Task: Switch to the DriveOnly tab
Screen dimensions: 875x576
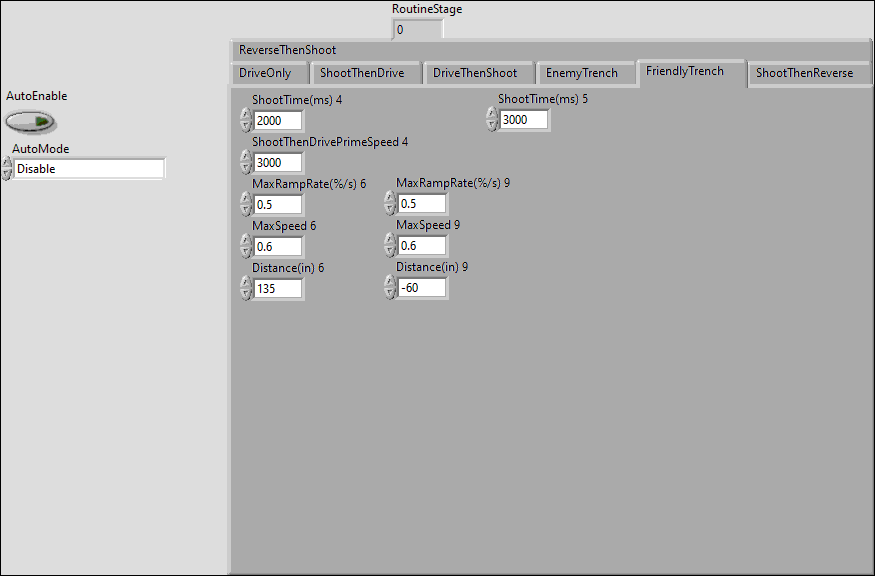Action: click(265, 73)
